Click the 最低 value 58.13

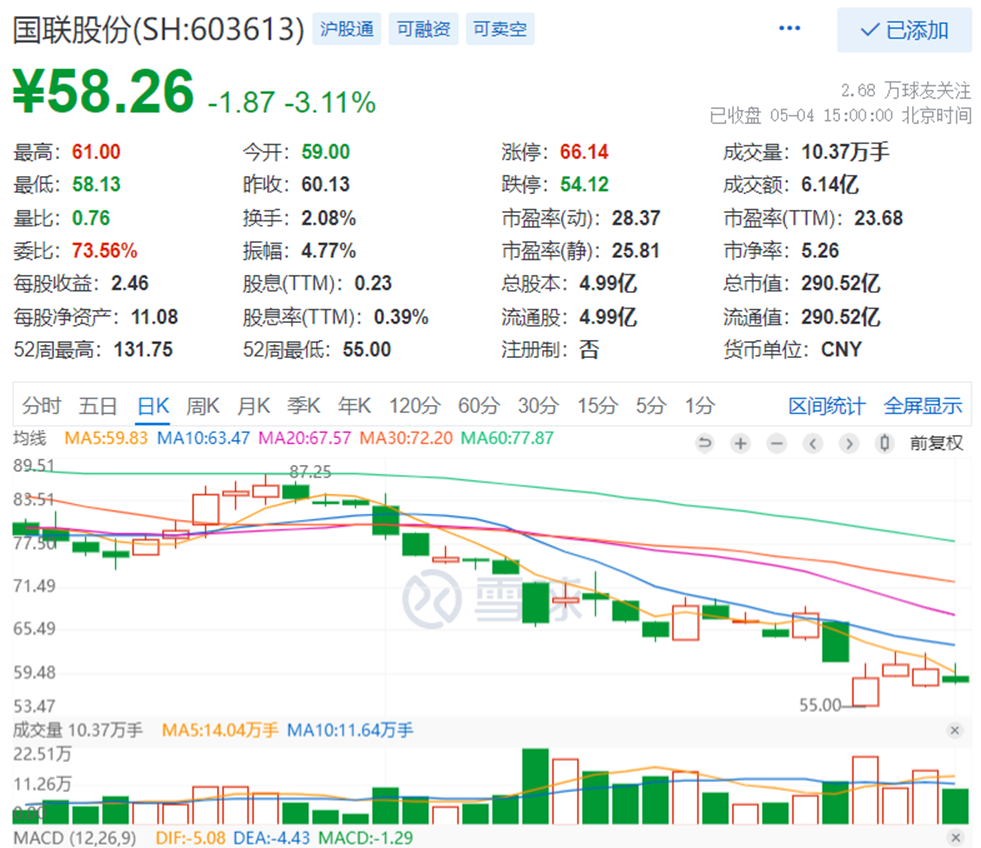[96, 185]
